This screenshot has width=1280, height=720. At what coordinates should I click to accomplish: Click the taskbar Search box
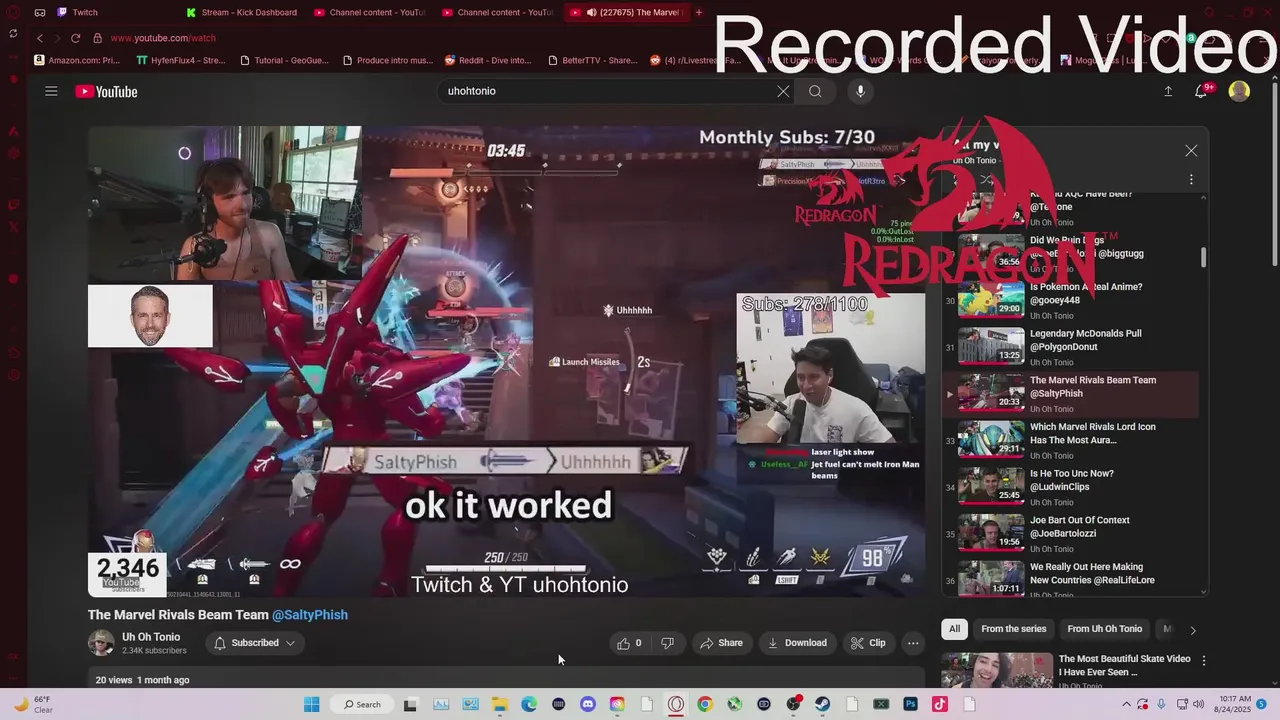point(362,704)
